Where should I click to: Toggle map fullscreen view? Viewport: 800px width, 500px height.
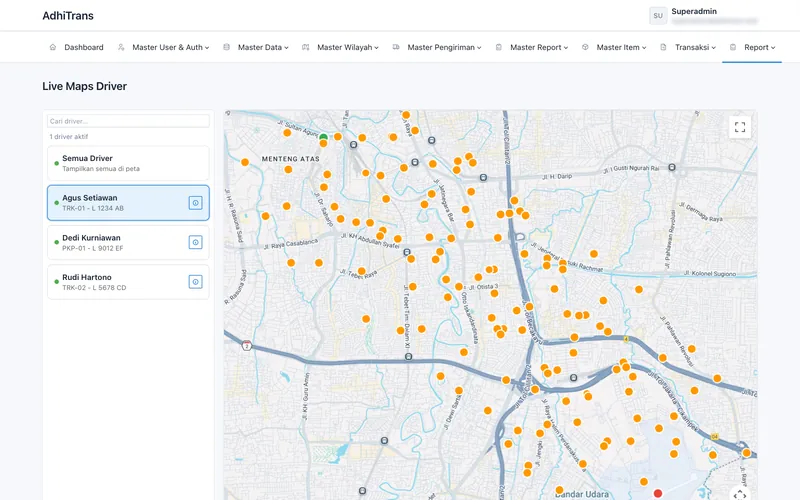click(x=740, y=127)
